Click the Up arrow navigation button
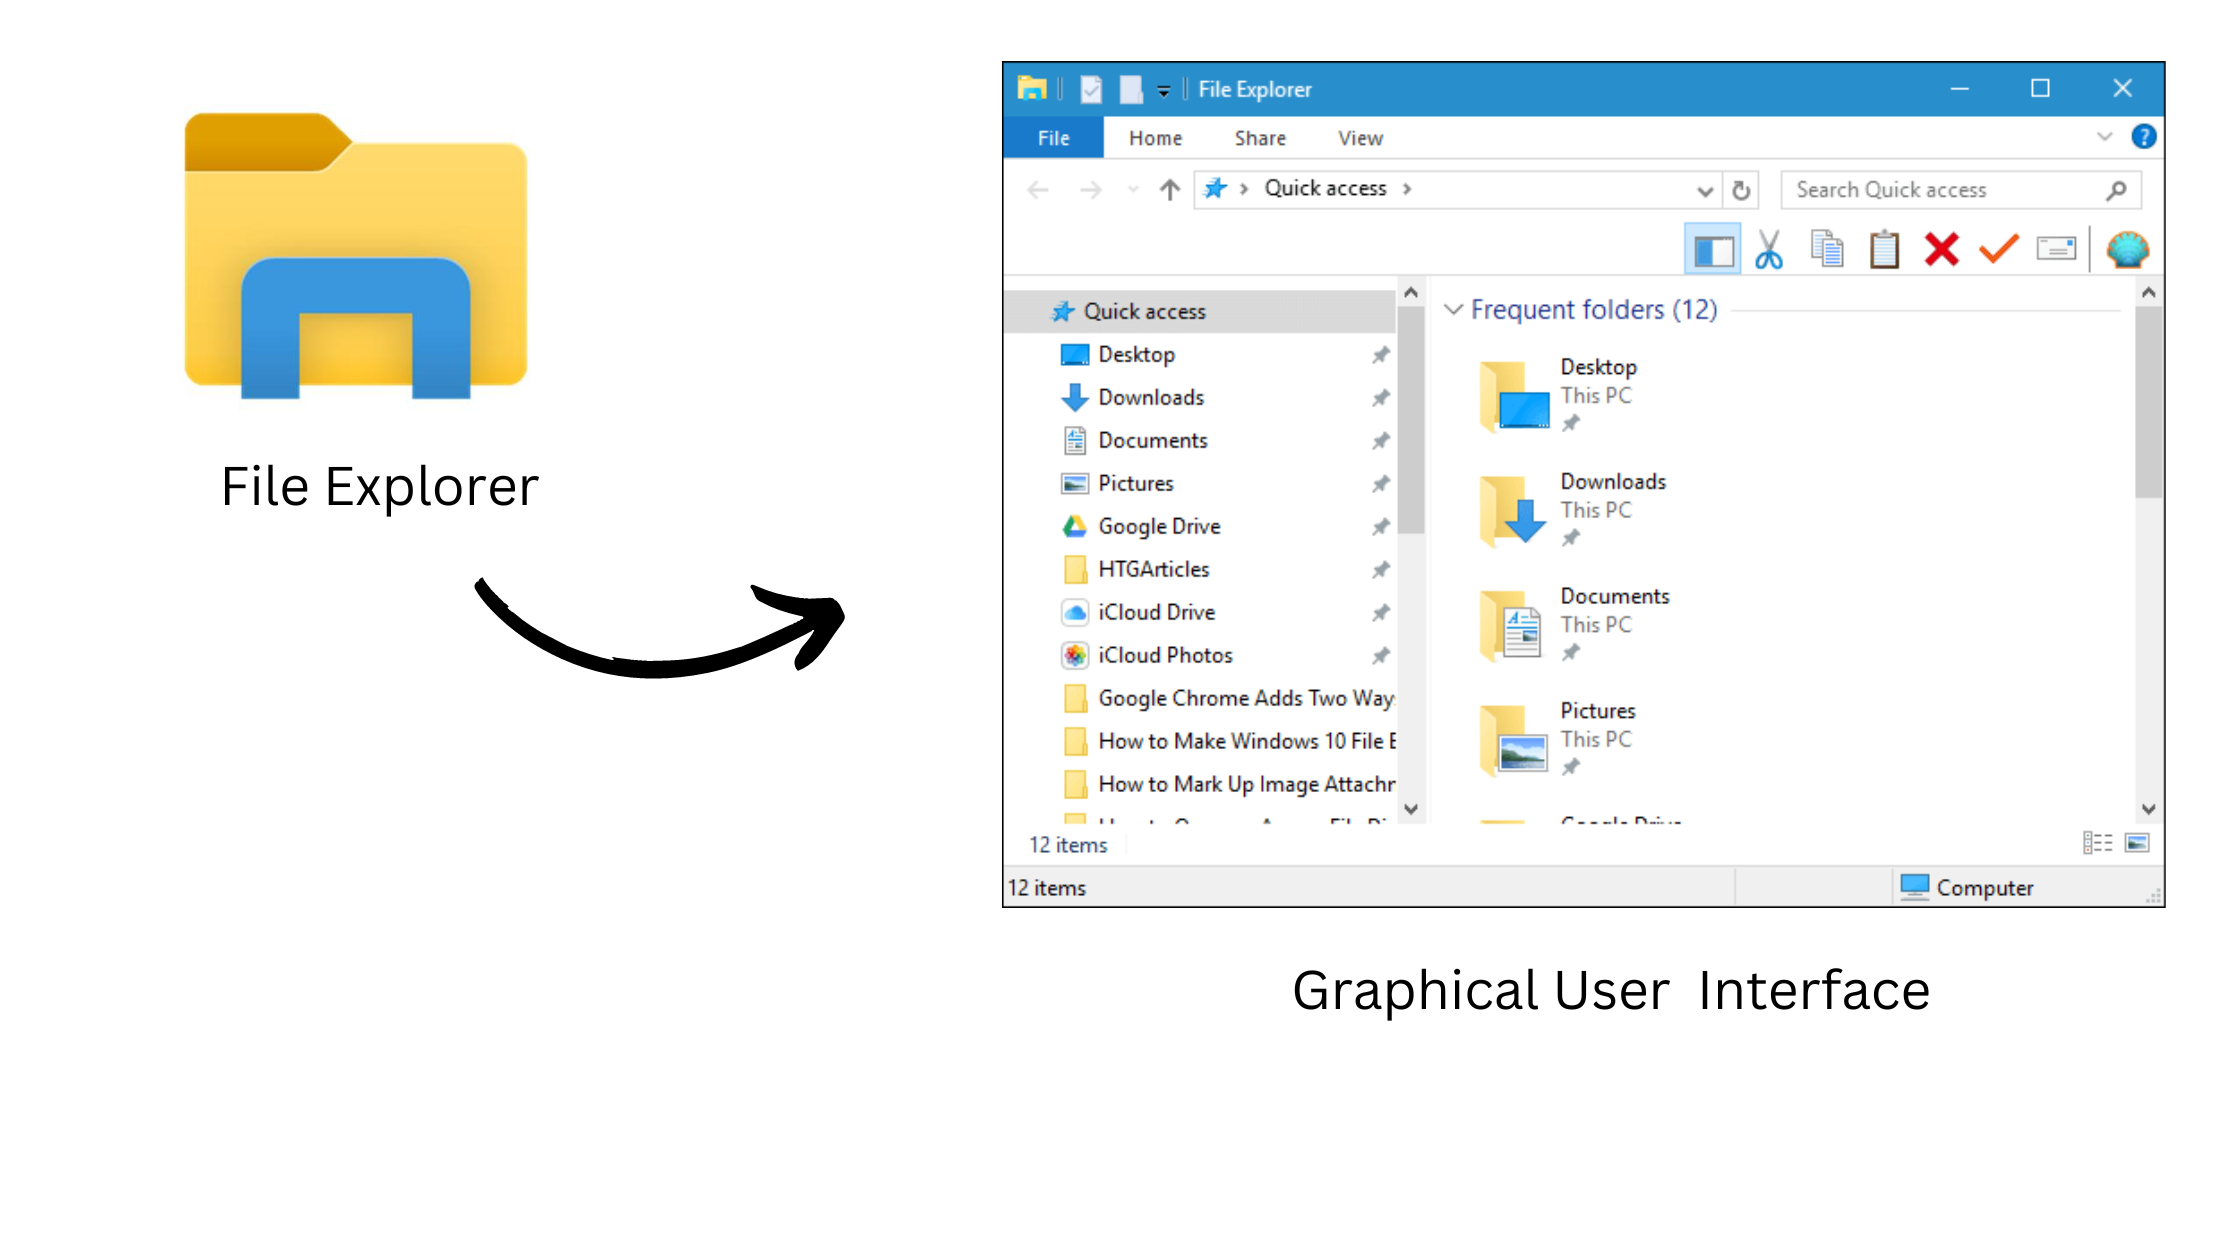This screenshot has width=2240, height=1260. pos(1170,189)
